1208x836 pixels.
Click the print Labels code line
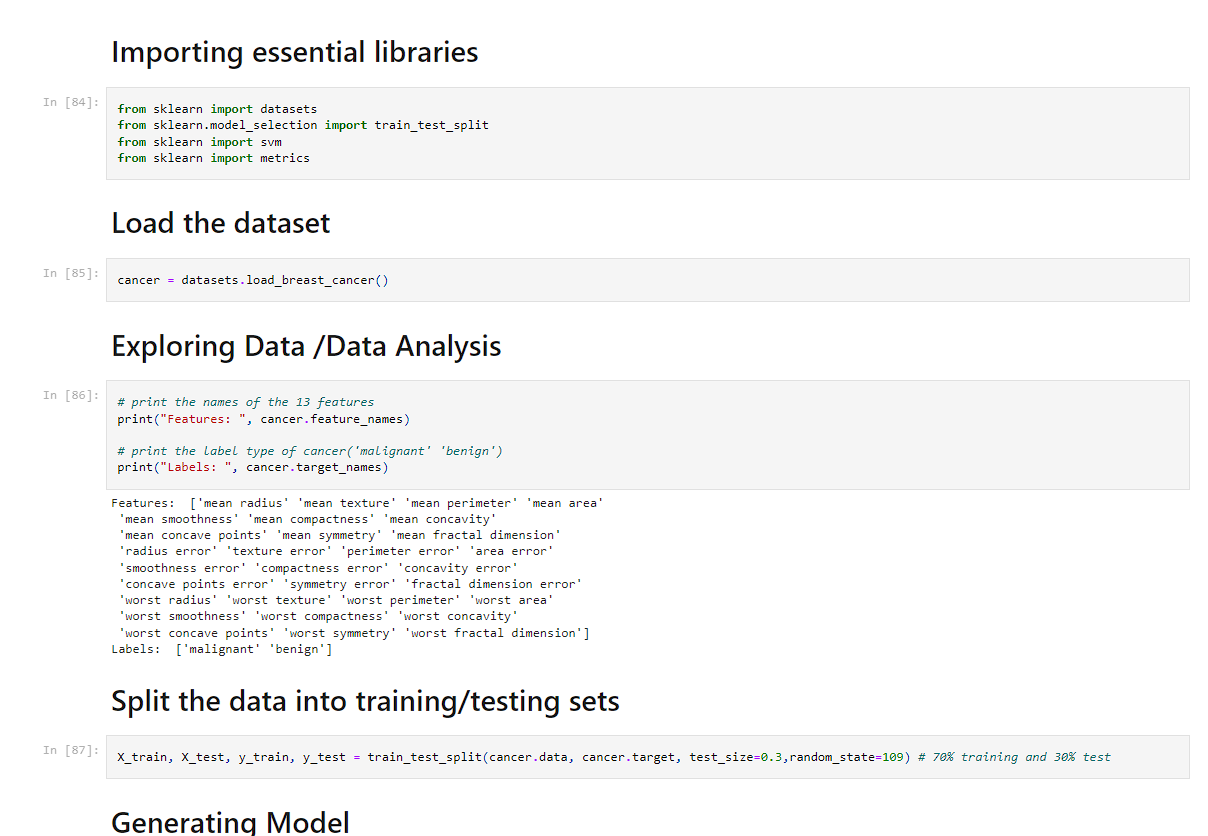[x=252, y=467]
